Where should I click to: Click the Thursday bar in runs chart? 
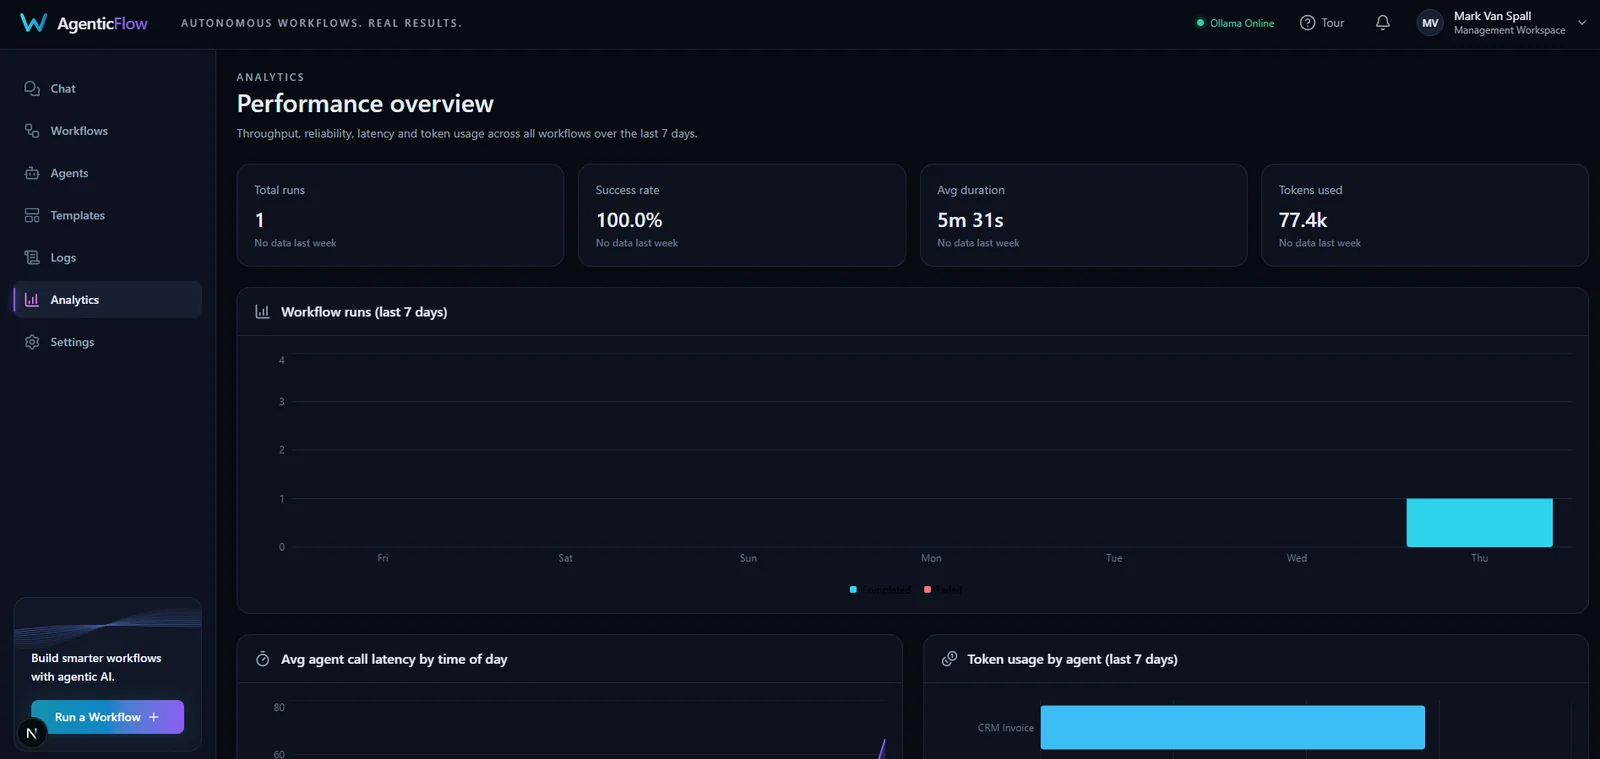(x=1480, y=523)
